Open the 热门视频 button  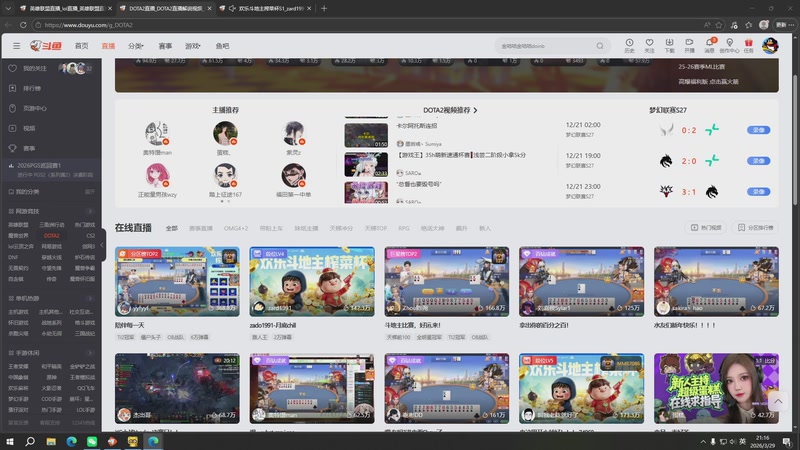pos(706,228)
